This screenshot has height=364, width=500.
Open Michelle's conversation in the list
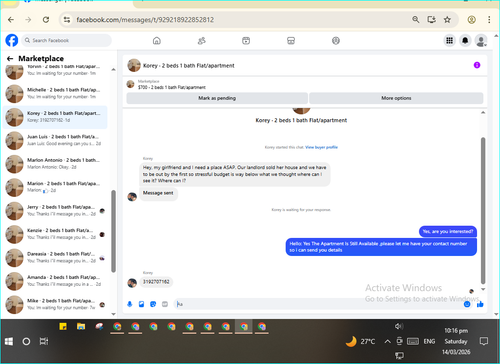click(x=55, y=93)
